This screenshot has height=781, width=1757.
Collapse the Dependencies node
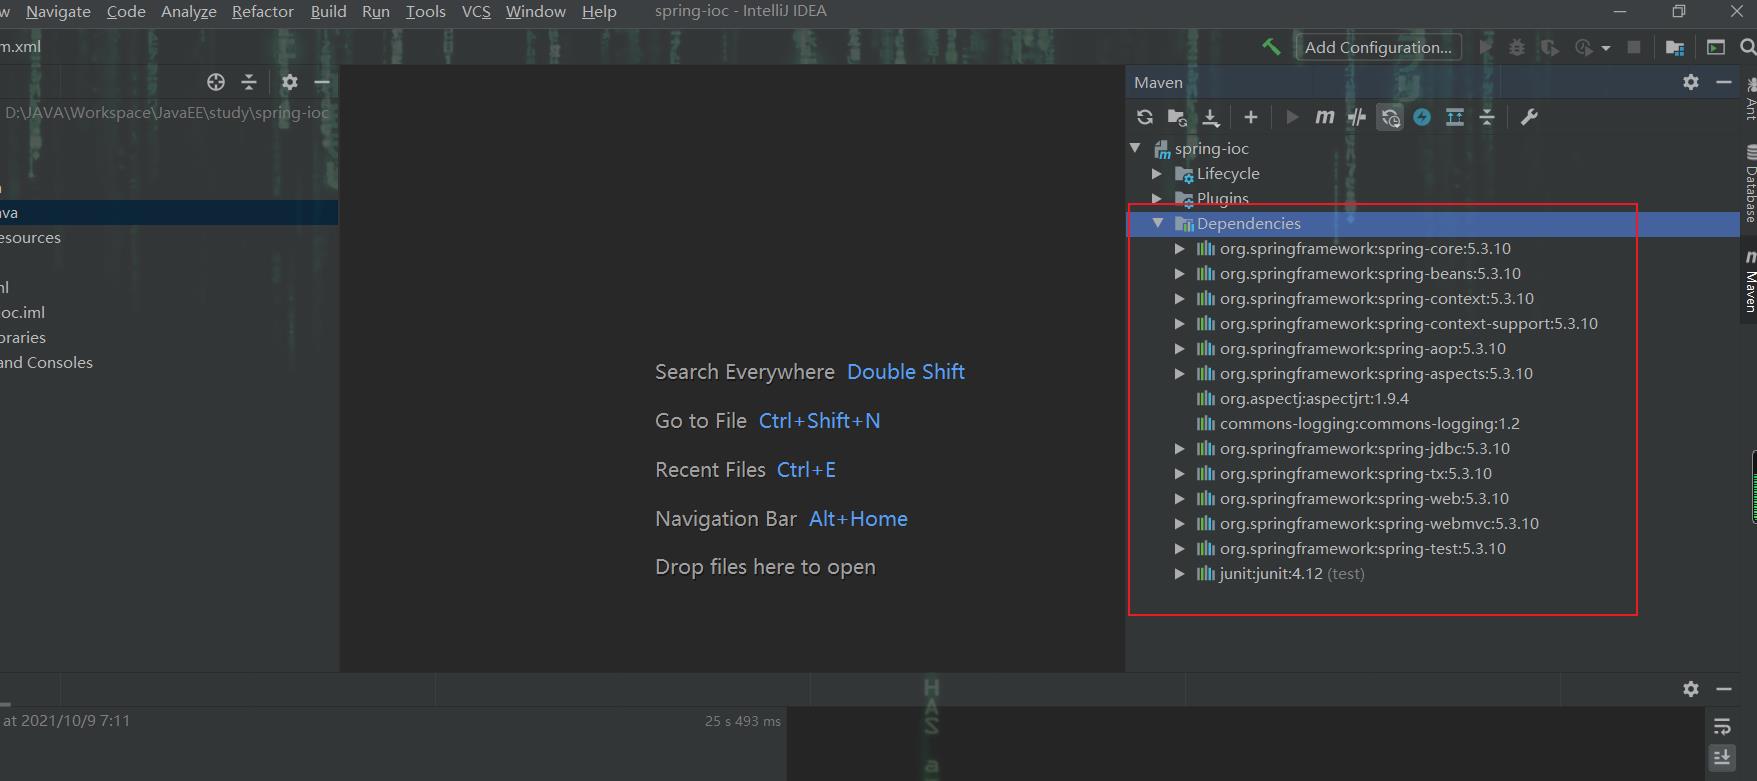coord(1158,223)
